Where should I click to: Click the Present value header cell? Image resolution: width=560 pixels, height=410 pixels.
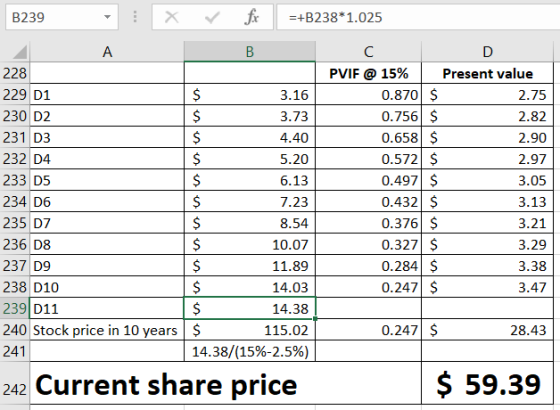pos(488,73)
